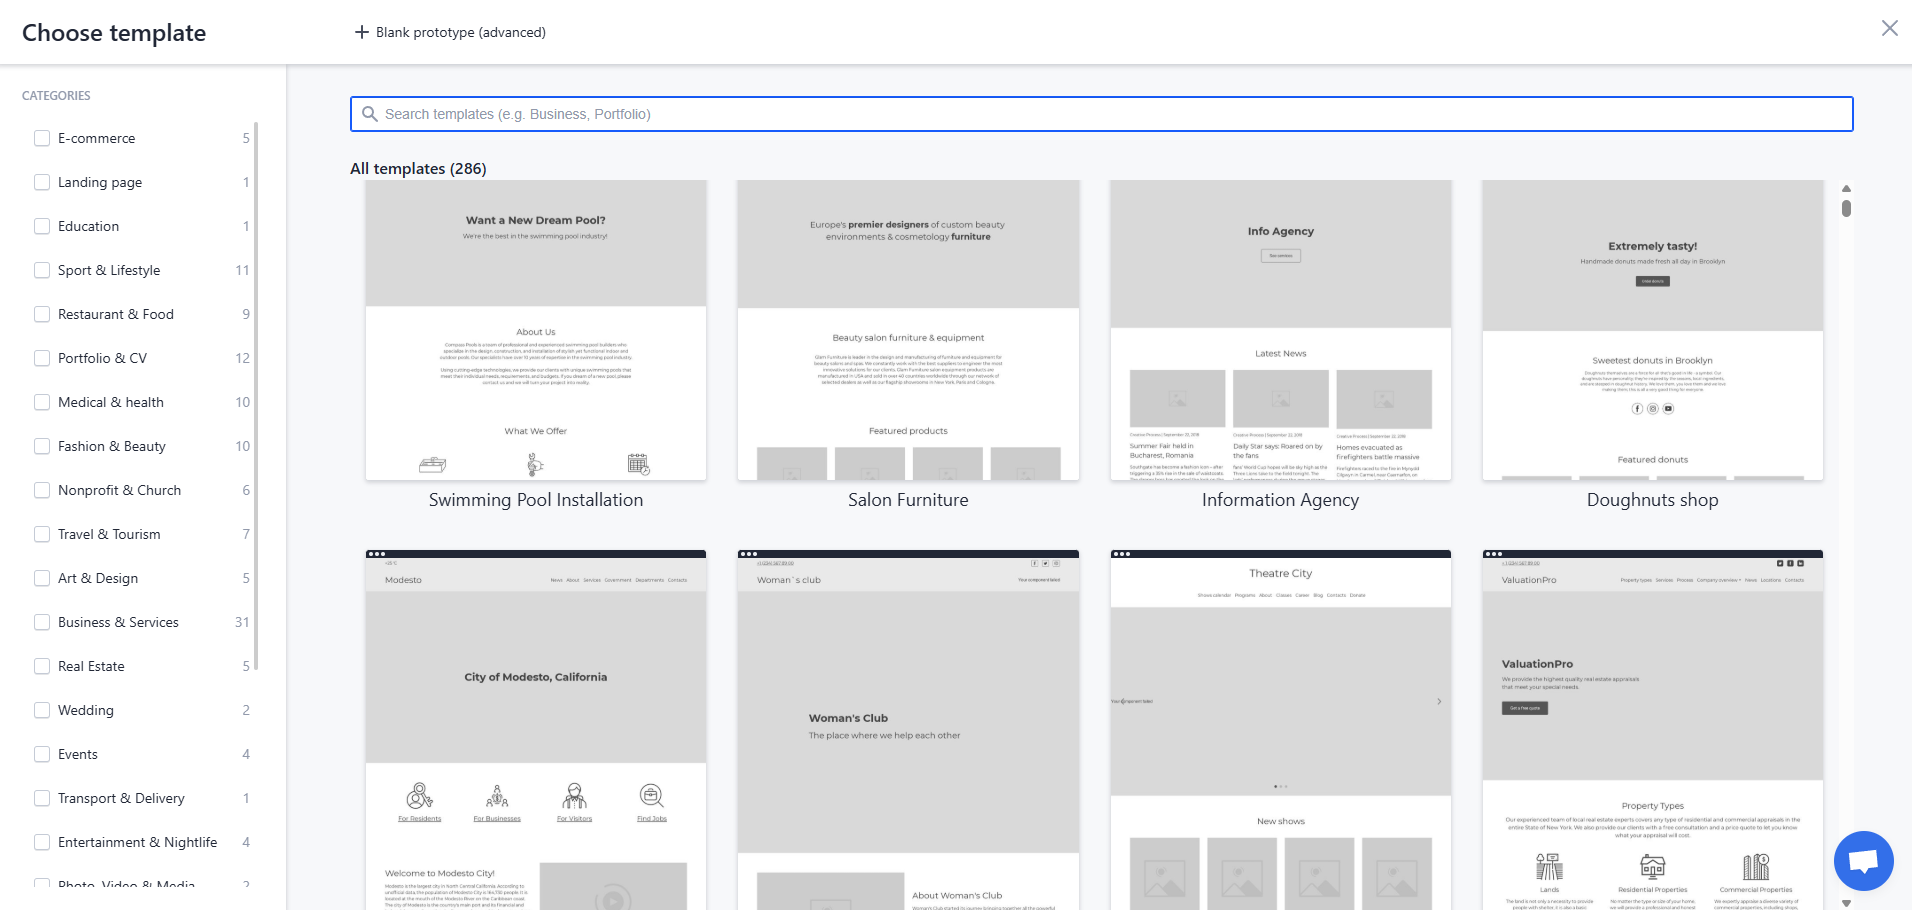This screenshot has height=910, width=1912.
Task: Click the template search field
Action: coord(1101,114)
